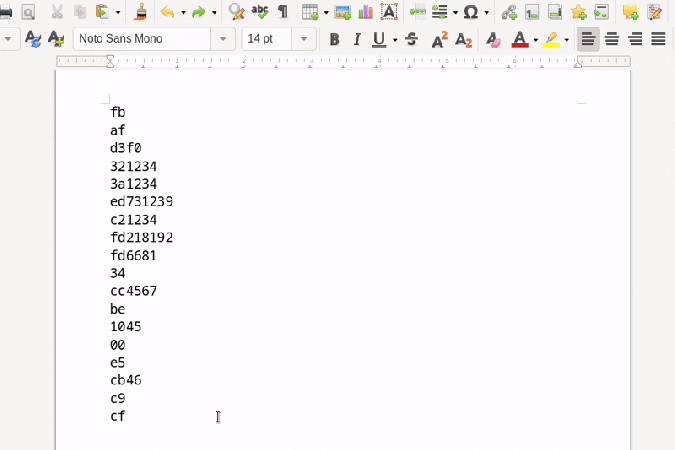Click the Insert Comment yellow note icon
The width and height of the screenshot is (675, 450).
(x=630, y=12)
